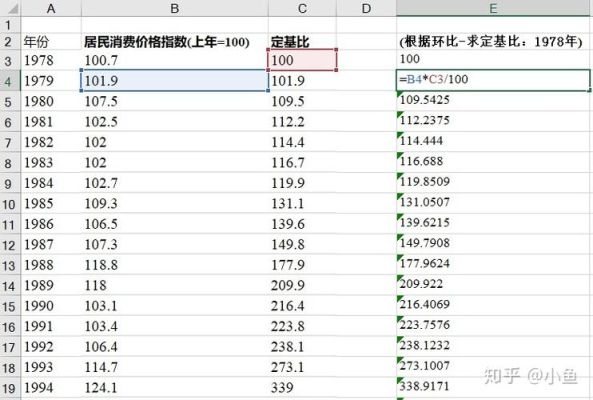Select column B header
Viewport: 593px width, 400px height.
[x=175, y=8]
